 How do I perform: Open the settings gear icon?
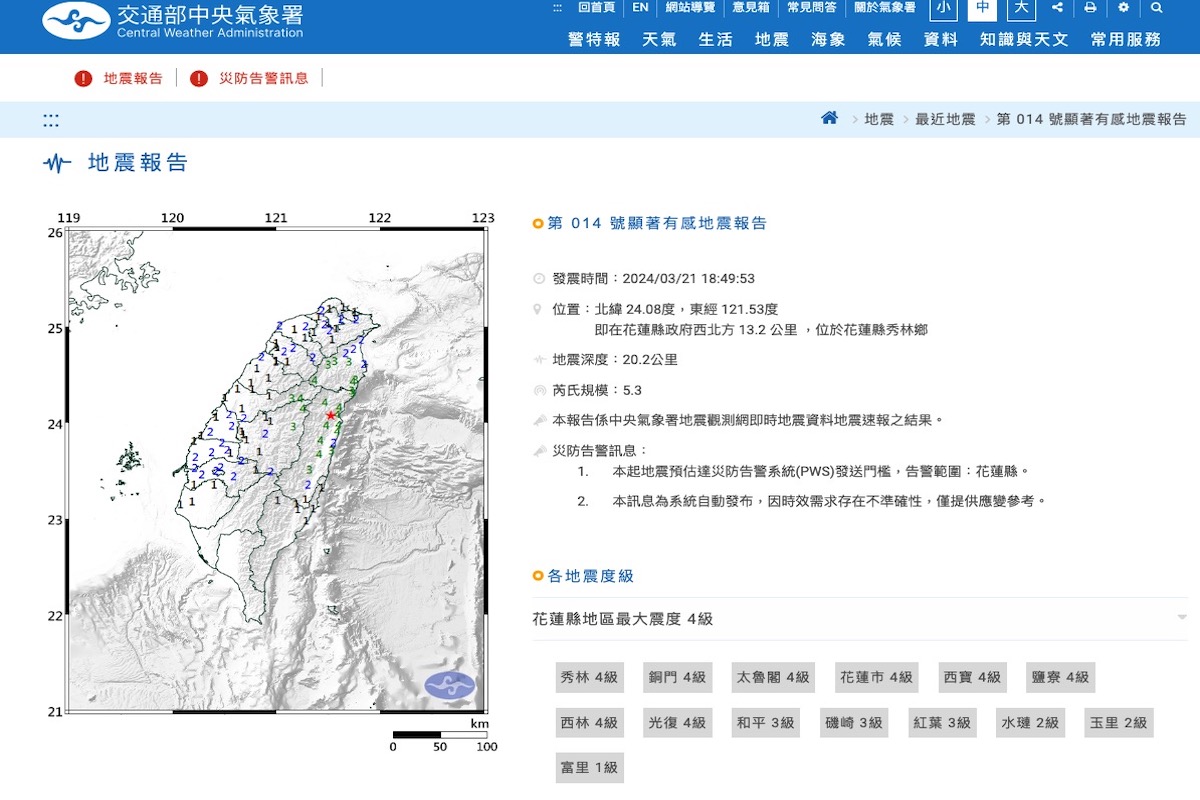pyautogui.click(x=1123, y=8)
